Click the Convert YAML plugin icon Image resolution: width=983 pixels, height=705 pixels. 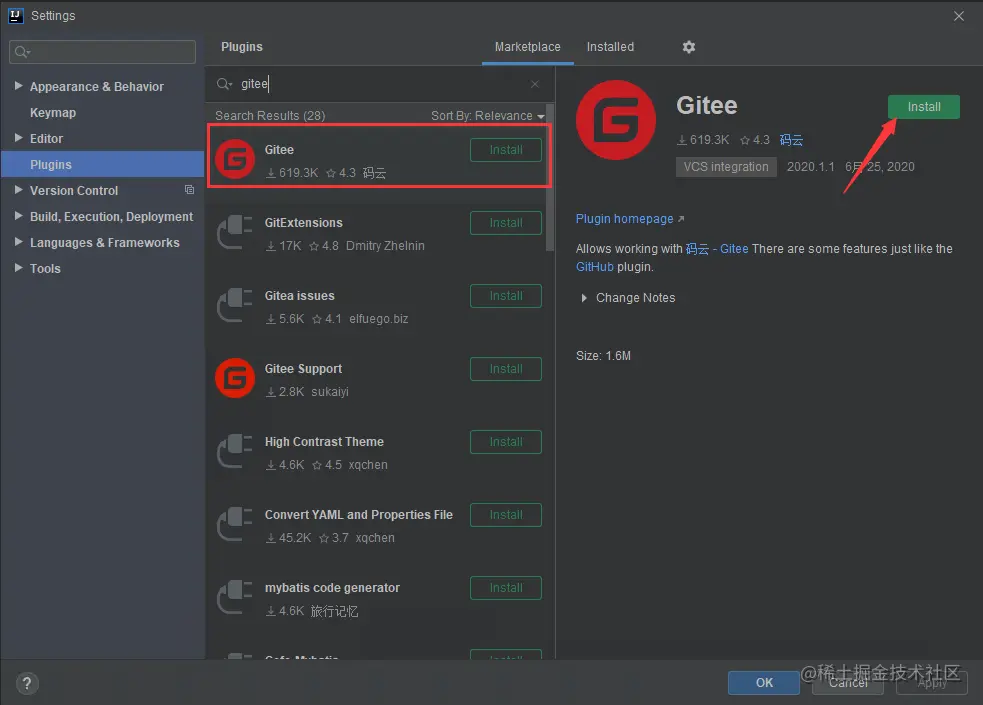point(235,524)
